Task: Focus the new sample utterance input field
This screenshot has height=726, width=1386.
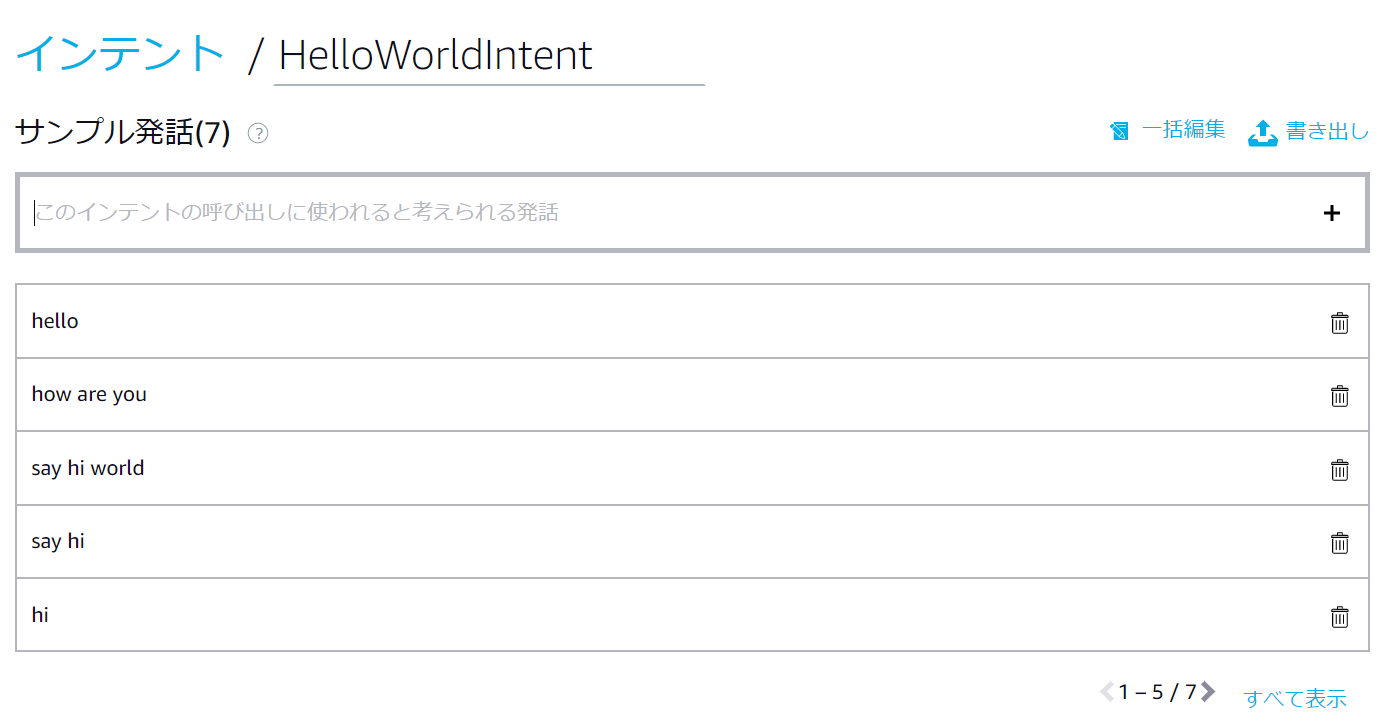Action: (670, 212)
